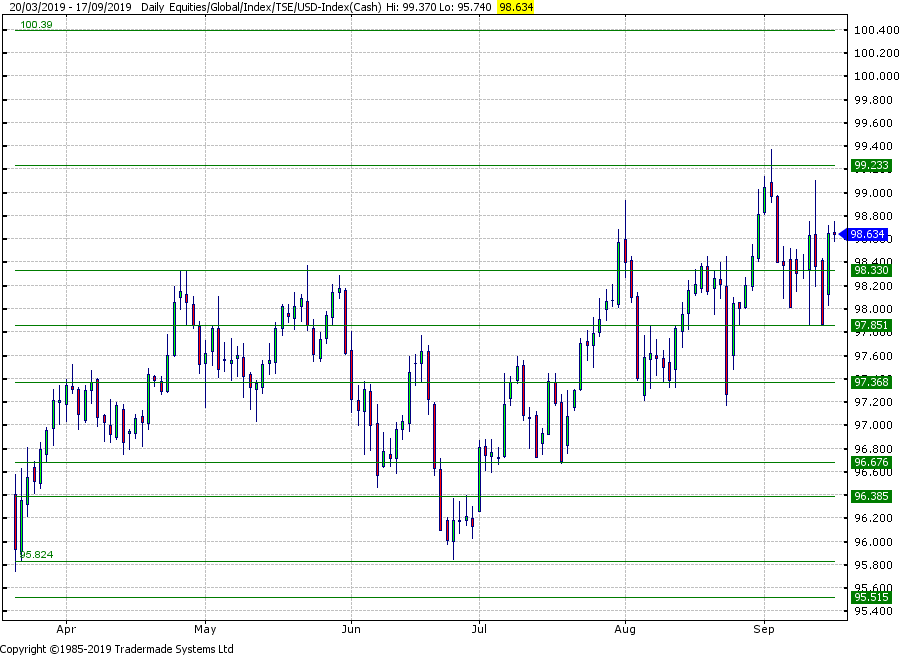
Task: Click the Jul label on the time axis
Action: (x=479, y=630)
